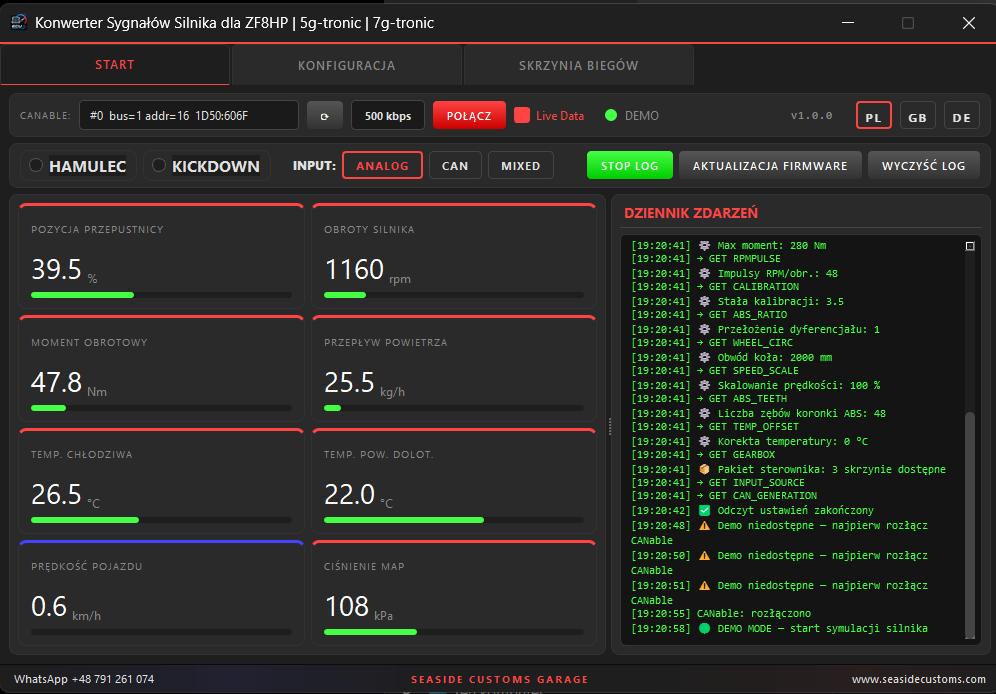Click the green DEMO status dot

pos(611,115)
